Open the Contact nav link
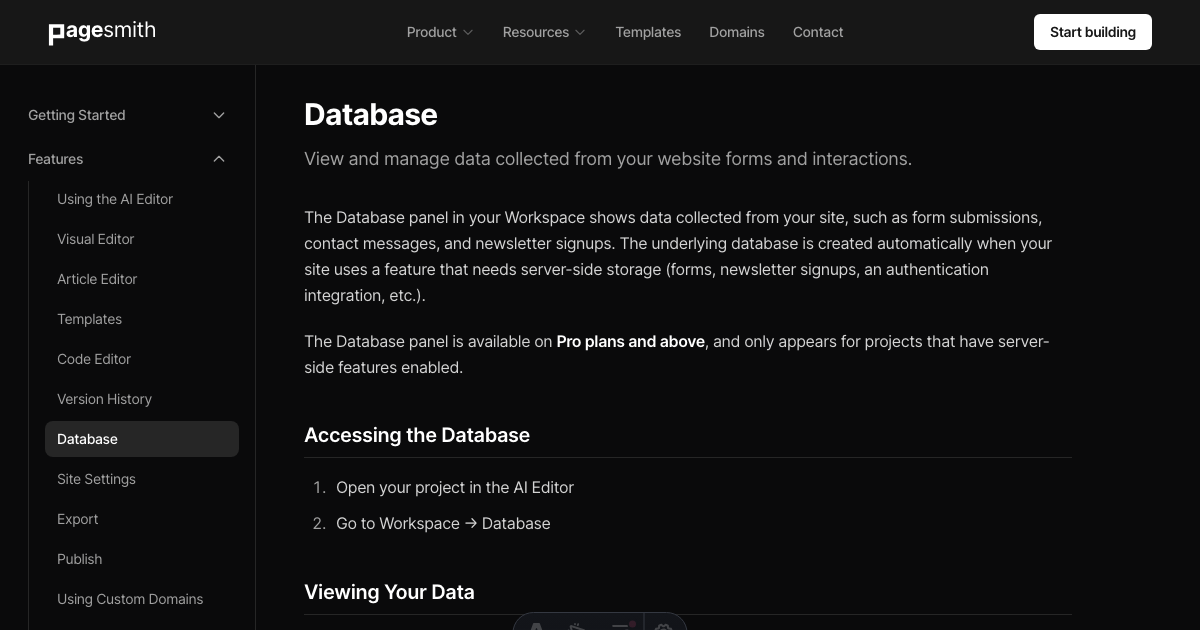 pos(818,32)
